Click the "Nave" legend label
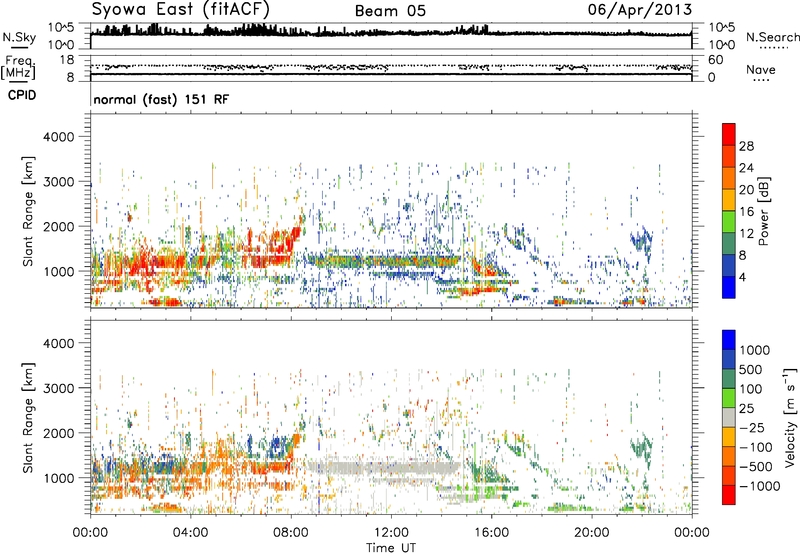Screen dimensions: 800x554 click(761, 69)
